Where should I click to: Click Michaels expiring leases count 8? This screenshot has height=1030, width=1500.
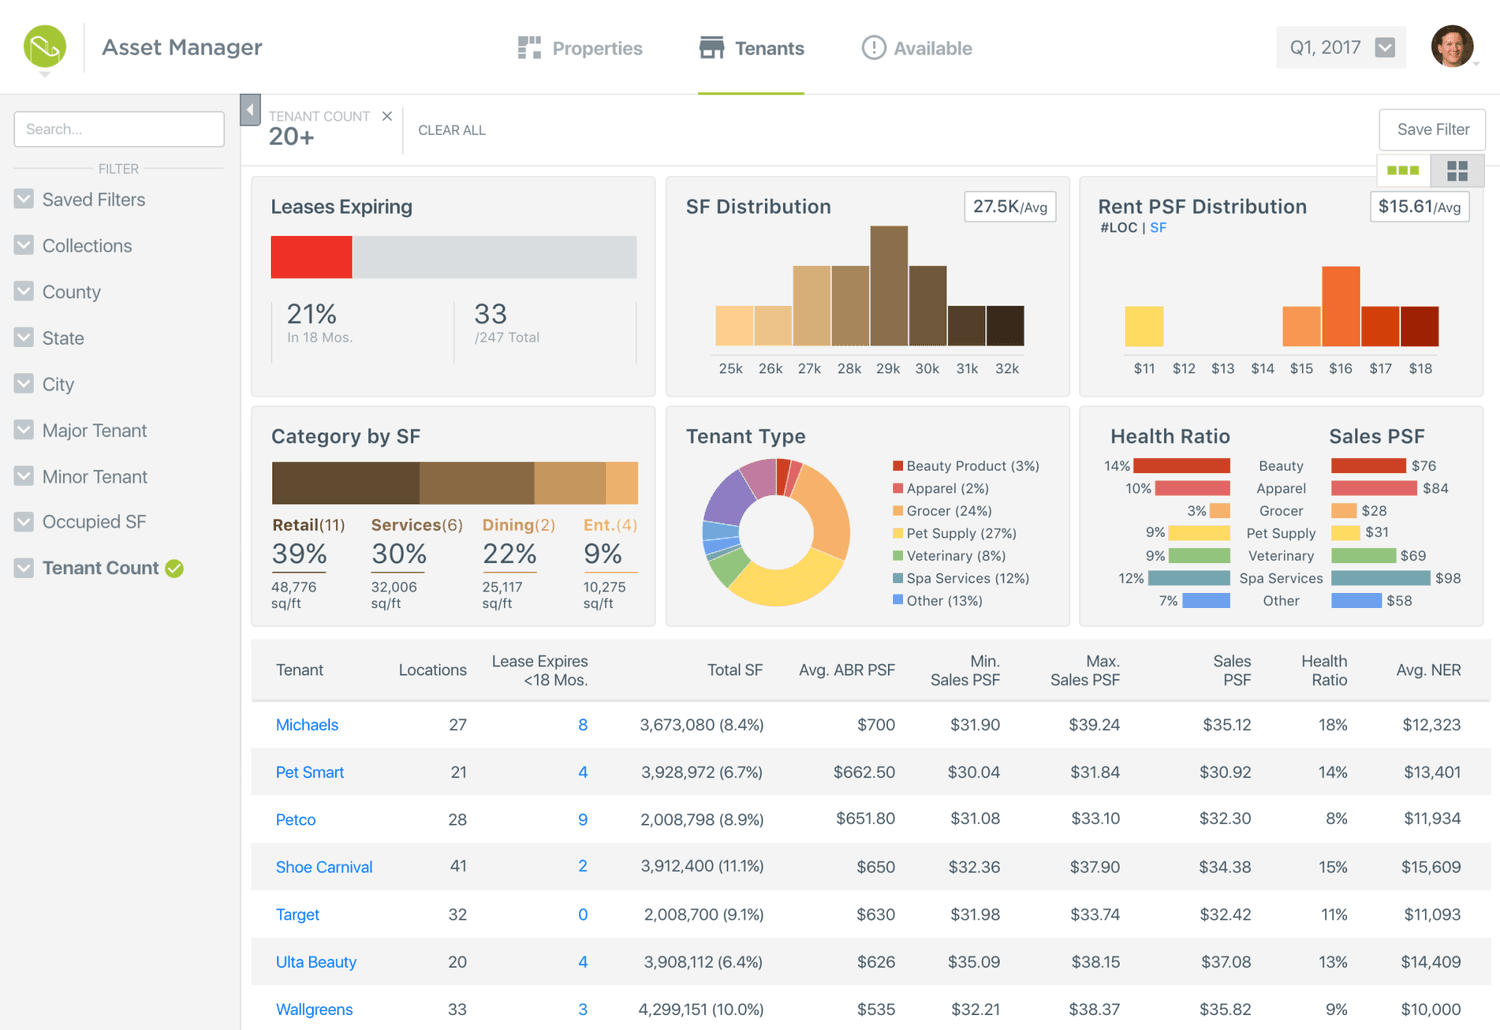(x=583, y=725)
